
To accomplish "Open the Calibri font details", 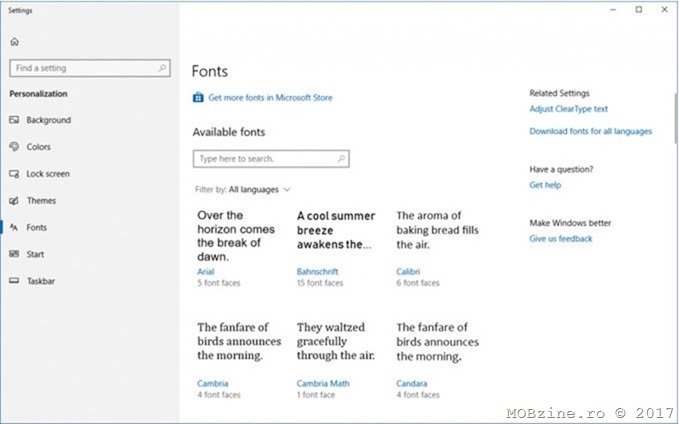I will pos(408,272).
